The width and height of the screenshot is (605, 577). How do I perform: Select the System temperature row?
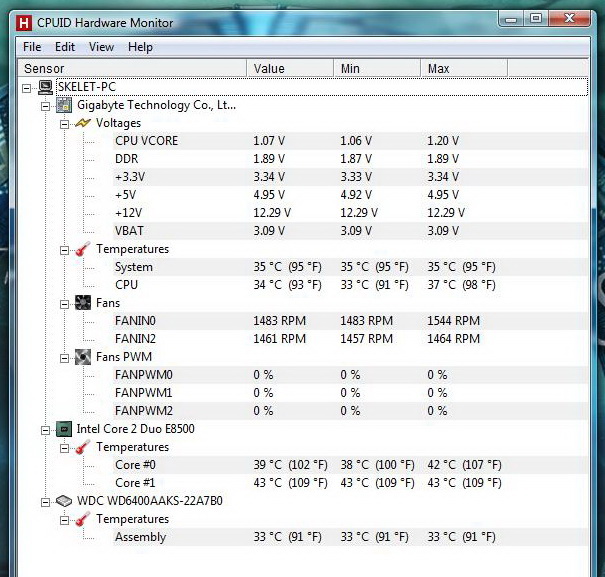pos(350,267)
